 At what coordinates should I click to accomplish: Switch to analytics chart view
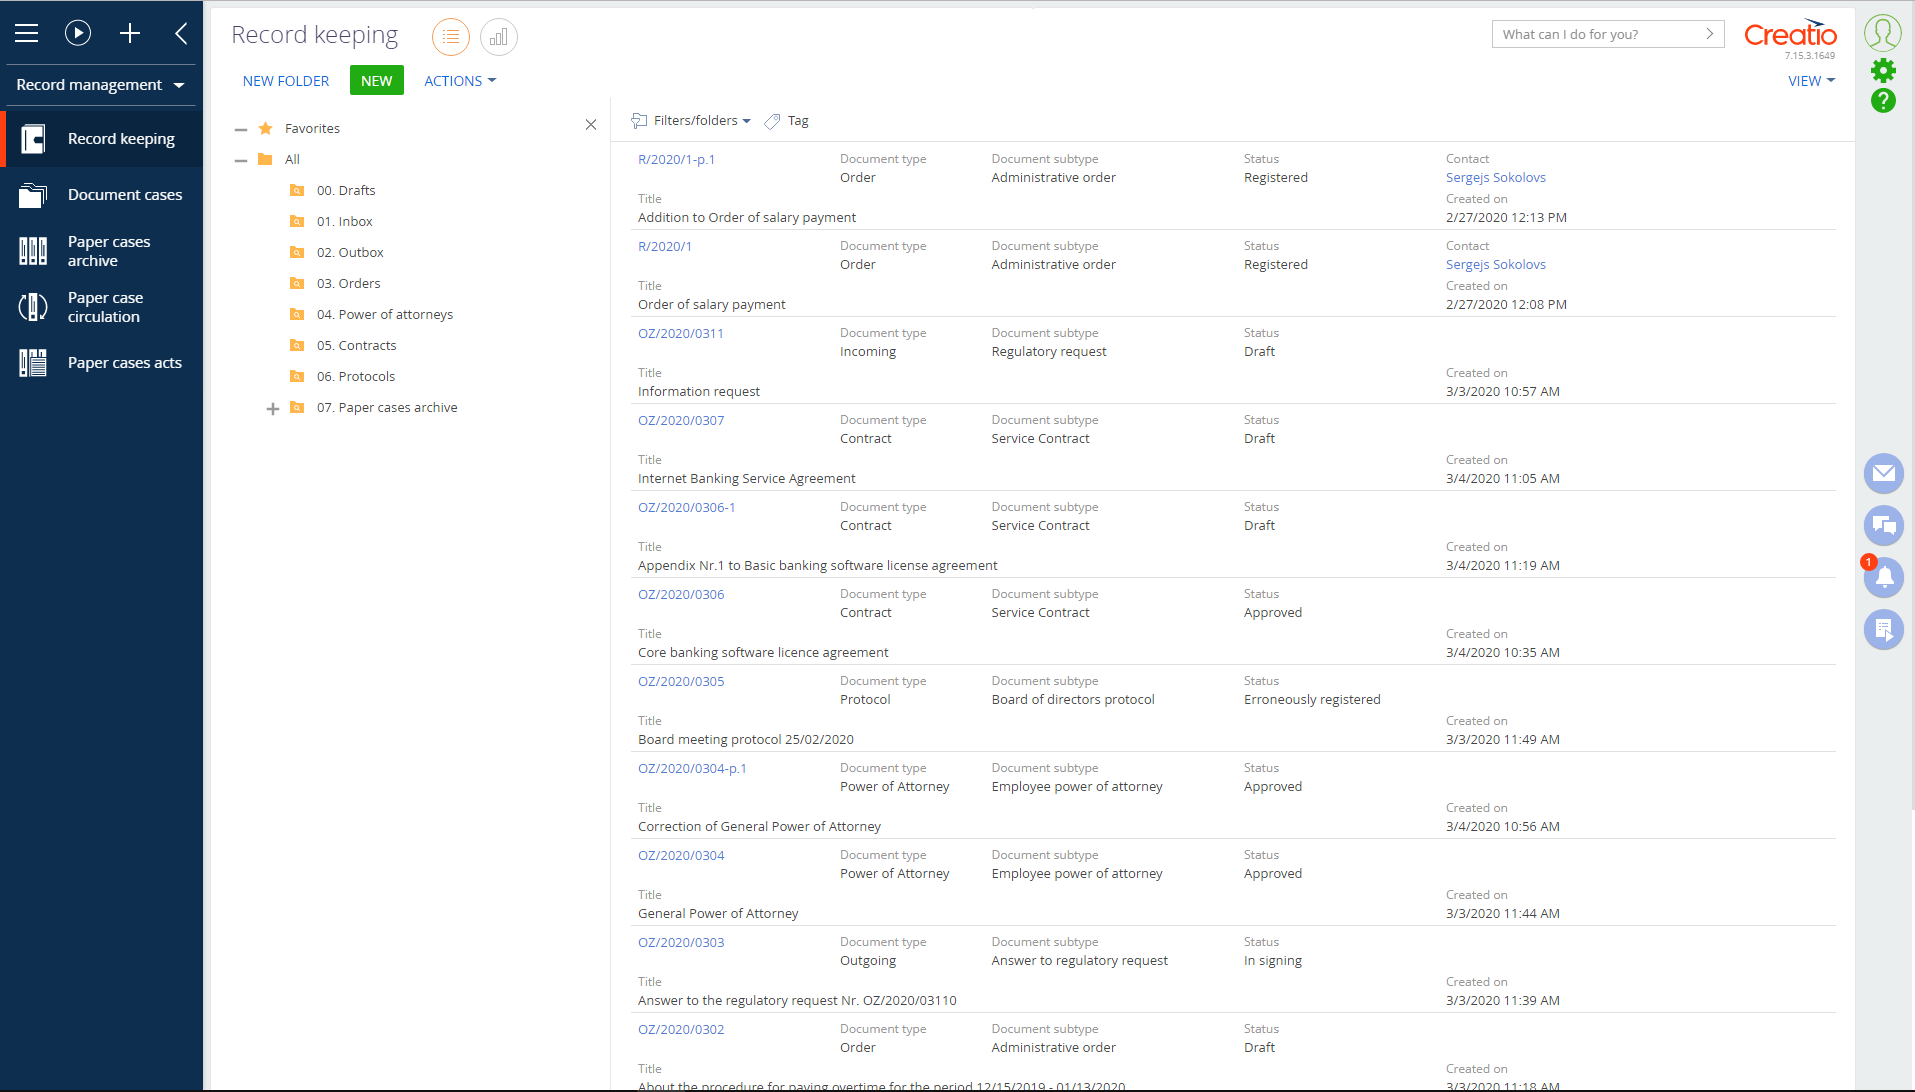click(x=499, y=37)
